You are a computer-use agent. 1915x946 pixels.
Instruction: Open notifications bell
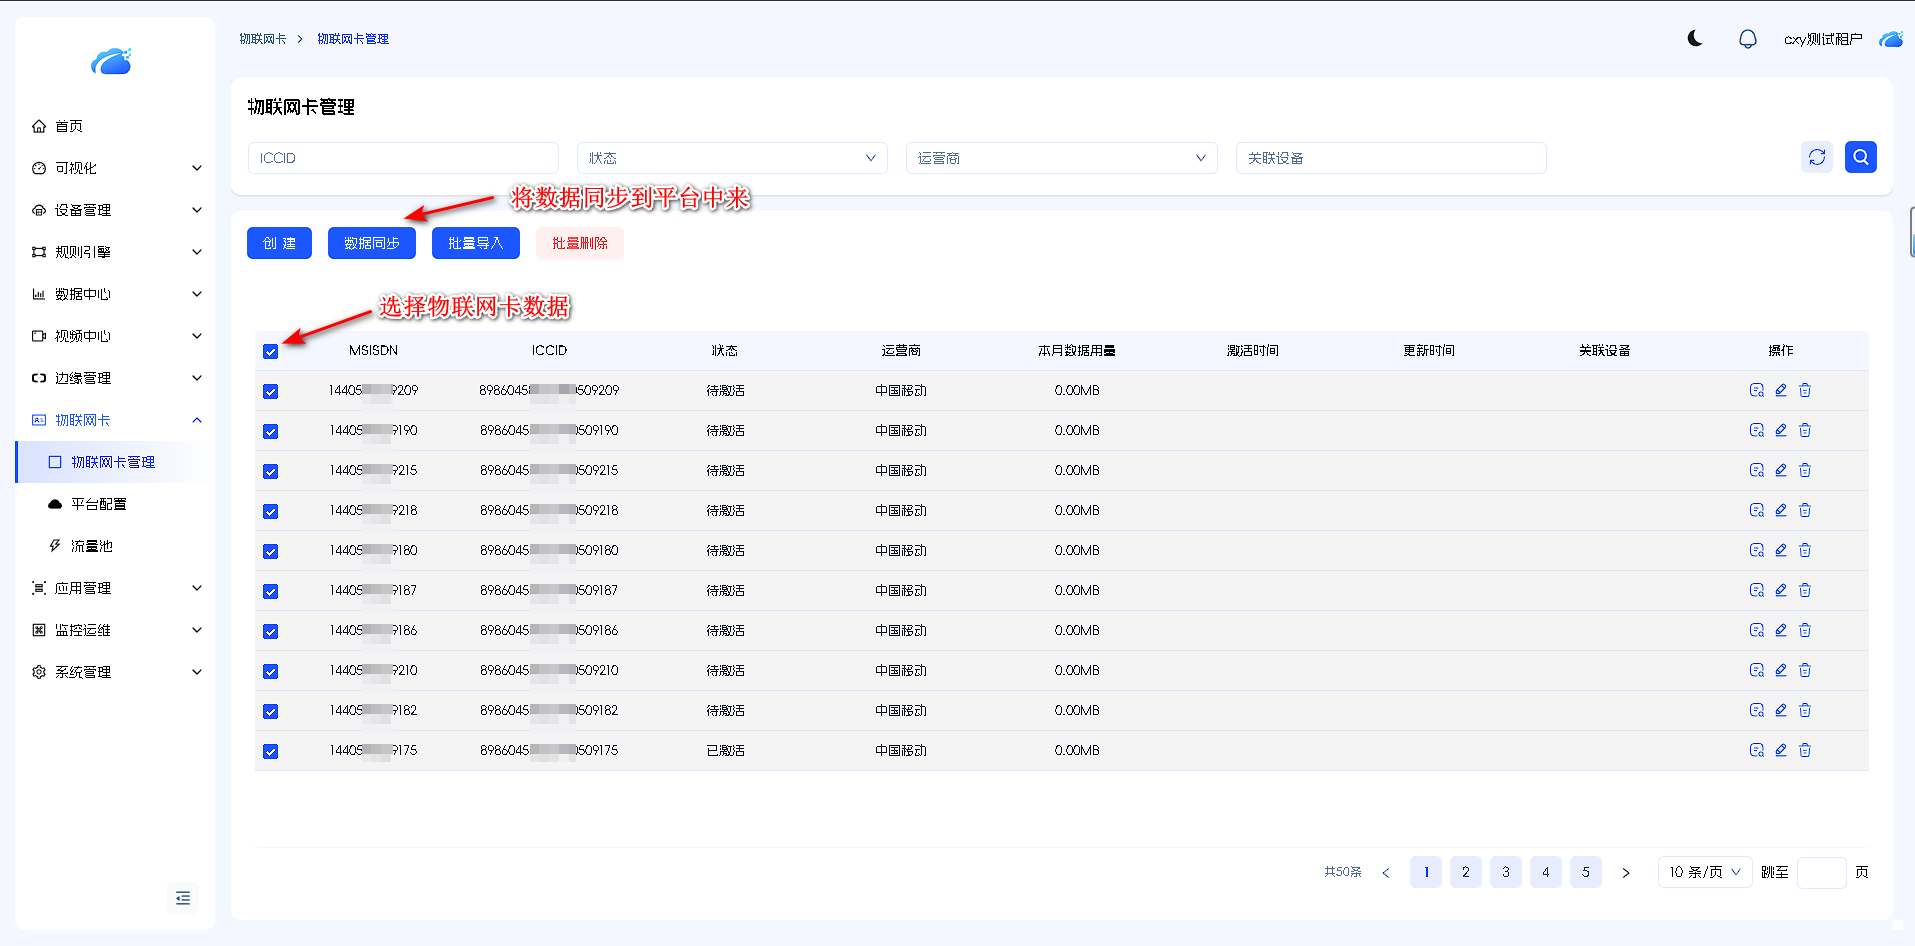coord(1747,39)
